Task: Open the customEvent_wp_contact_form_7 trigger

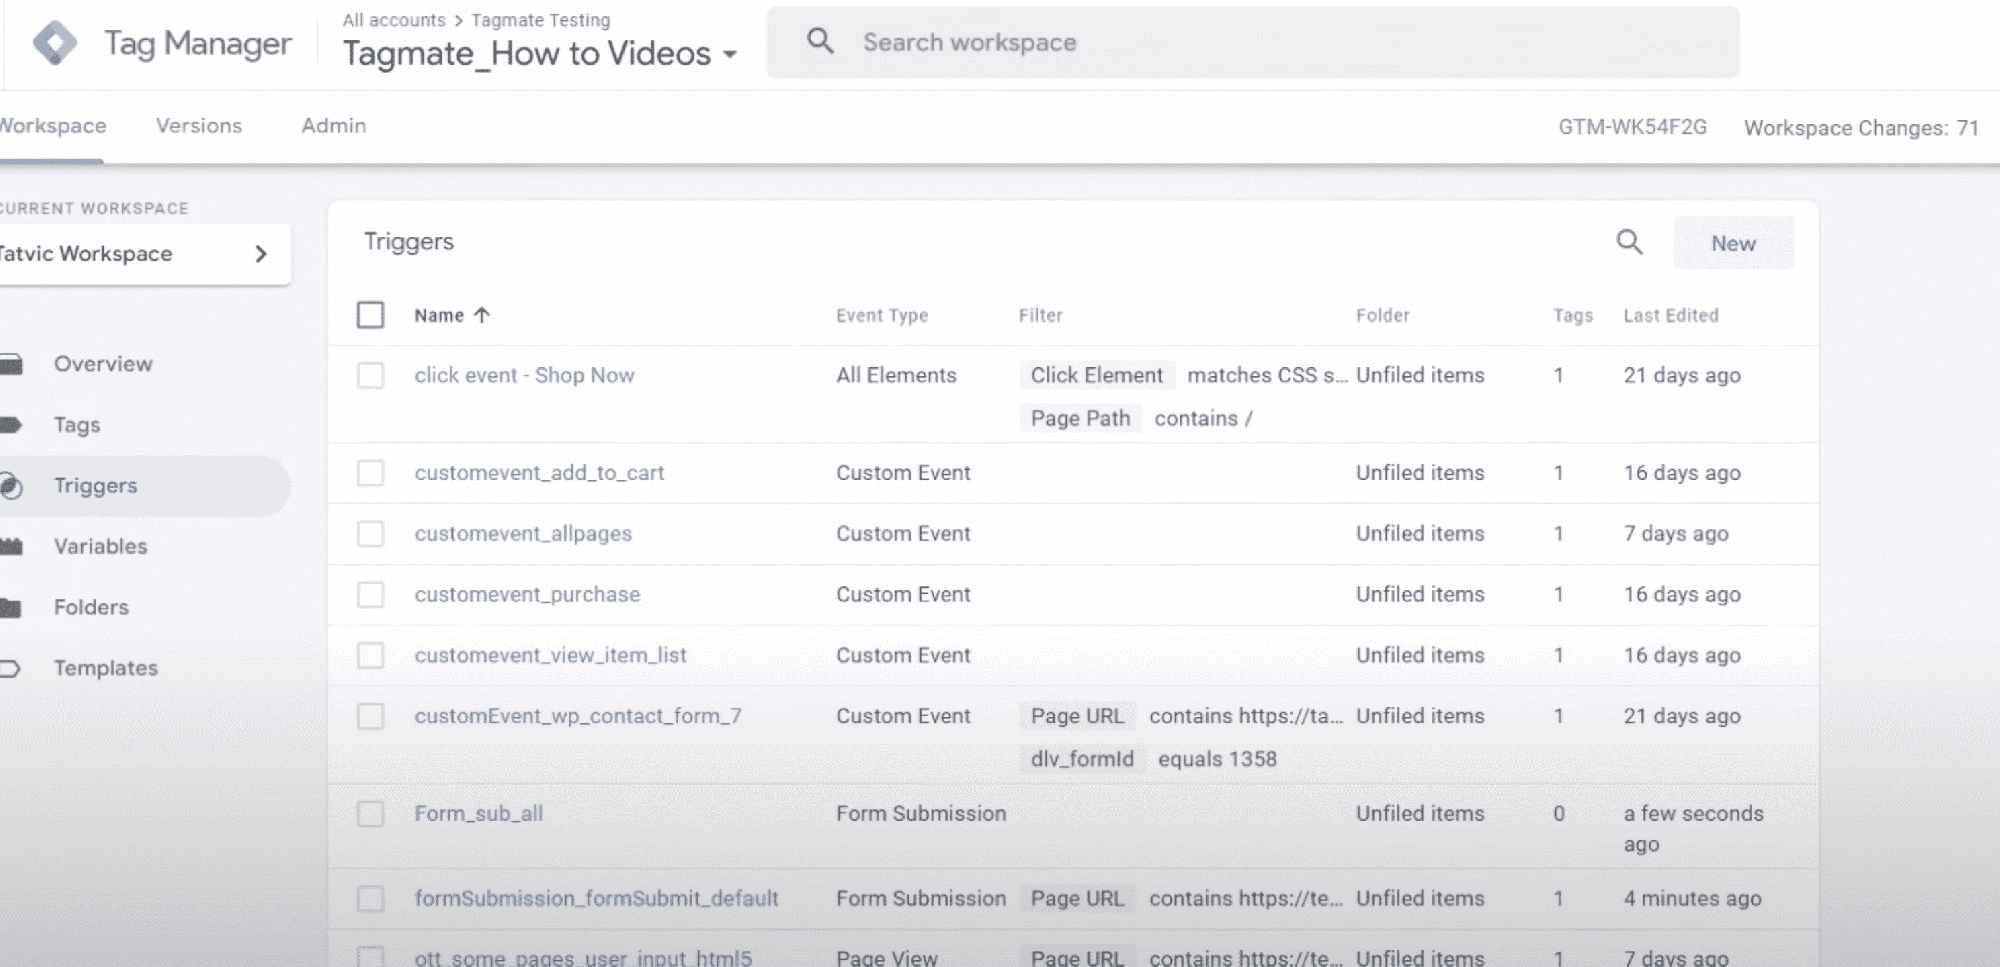Action: [x=578, y=717]
